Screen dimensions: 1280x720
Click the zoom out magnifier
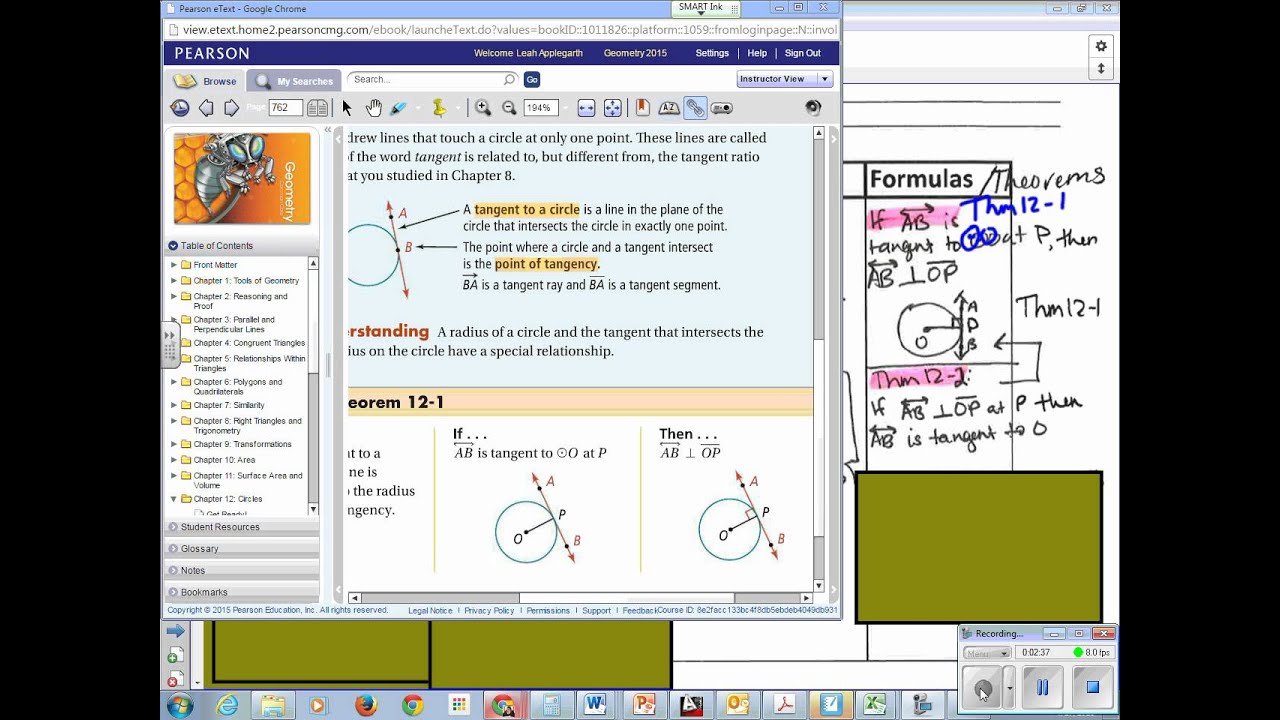point(509,108)
